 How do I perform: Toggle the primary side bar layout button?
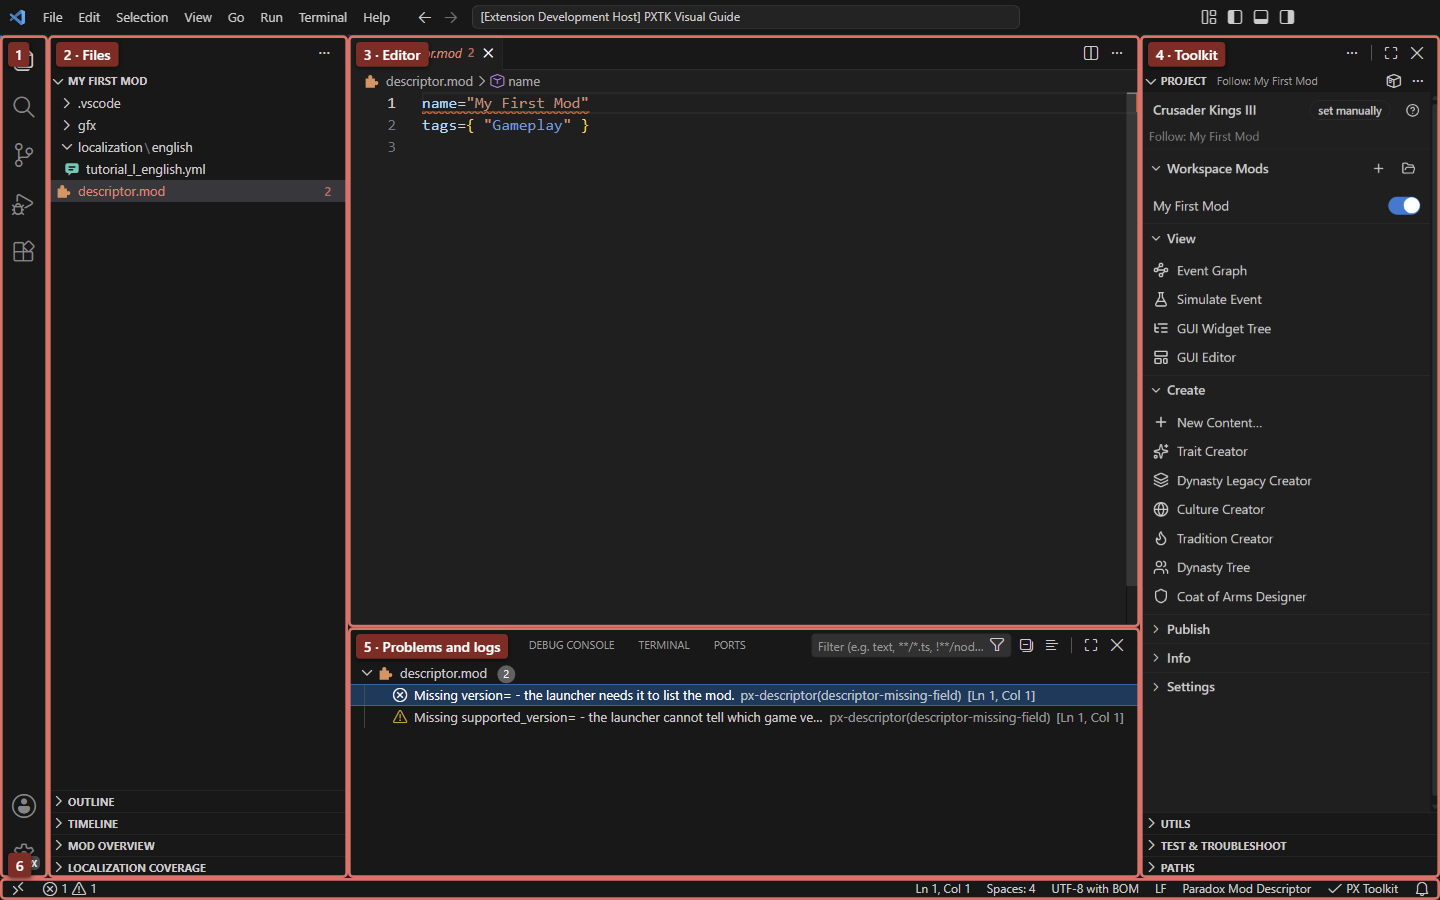point(1235,17)
